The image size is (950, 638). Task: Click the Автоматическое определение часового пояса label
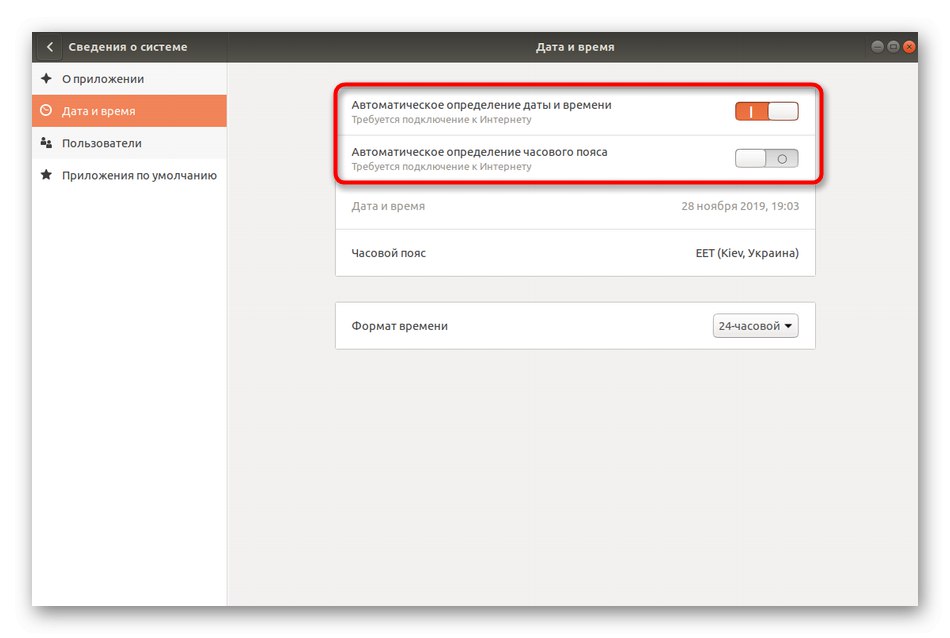(x=479, y=152)
